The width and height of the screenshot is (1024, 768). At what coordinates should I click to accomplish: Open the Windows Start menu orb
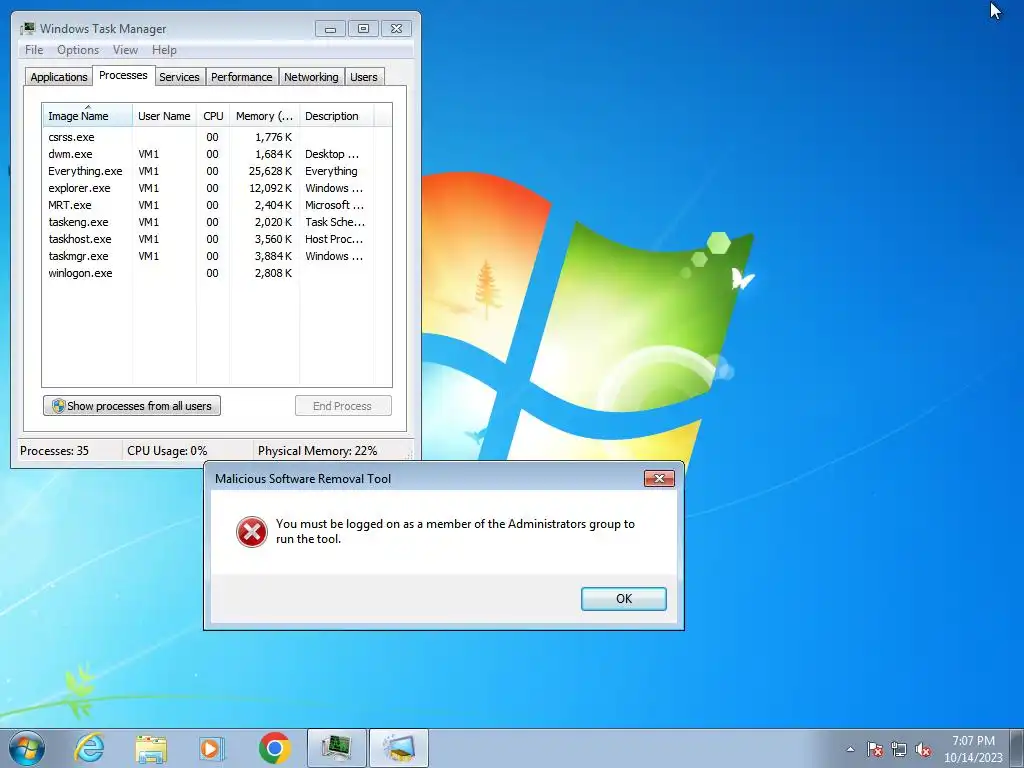pyautogui.click(x=27, y=748)
